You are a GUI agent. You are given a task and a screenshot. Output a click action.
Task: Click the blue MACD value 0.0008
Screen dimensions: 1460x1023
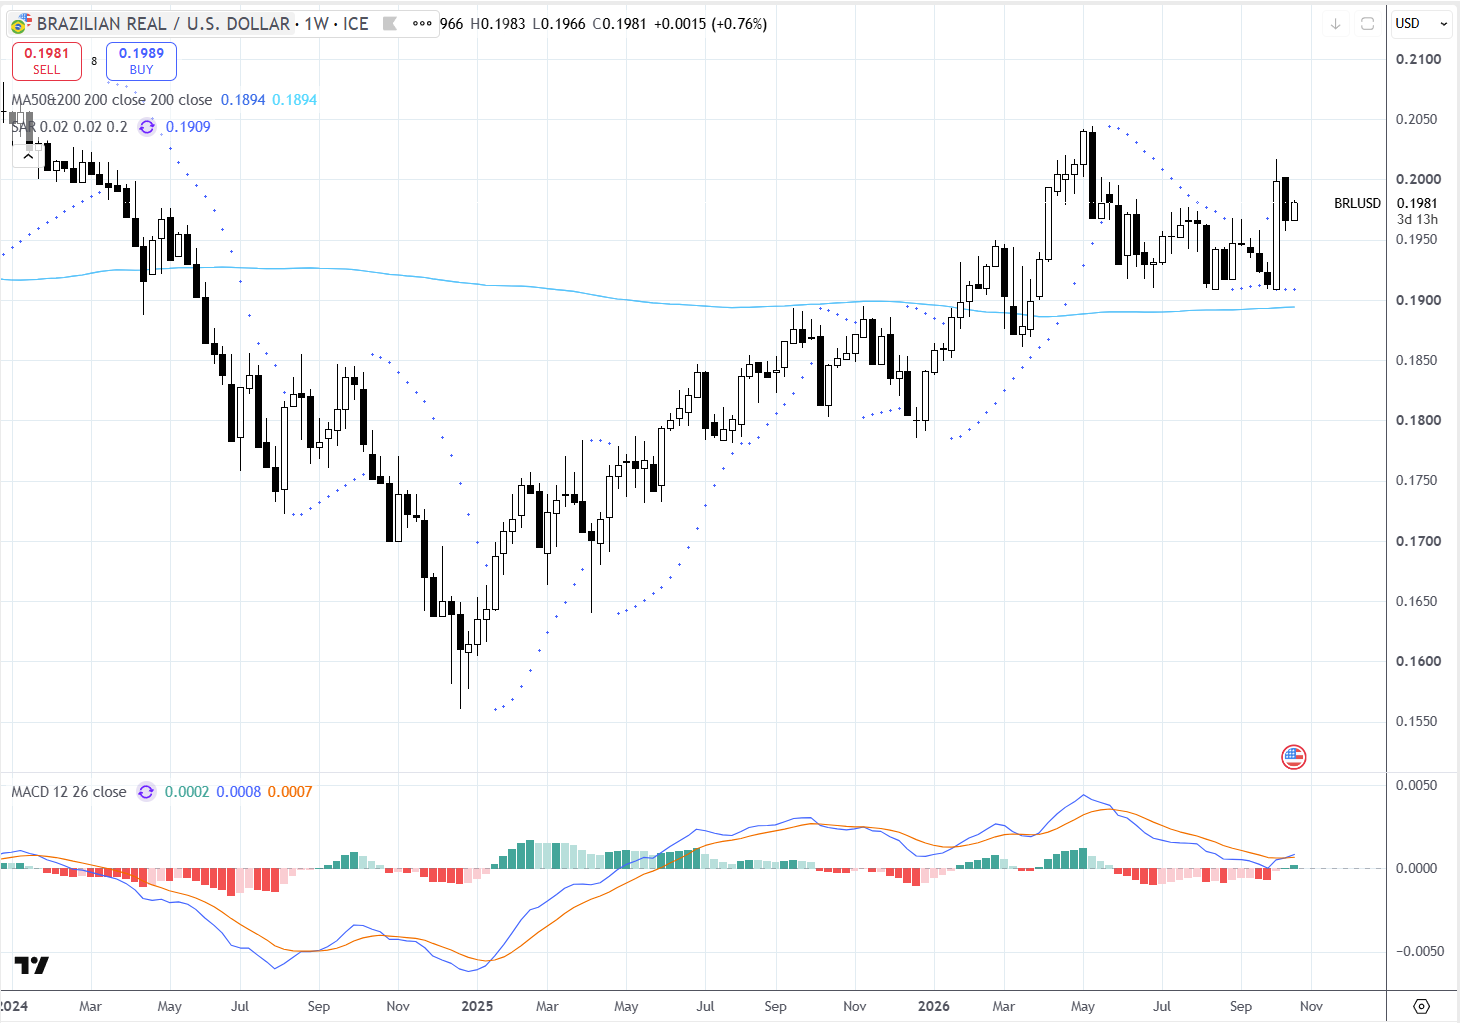click(239, 792)
